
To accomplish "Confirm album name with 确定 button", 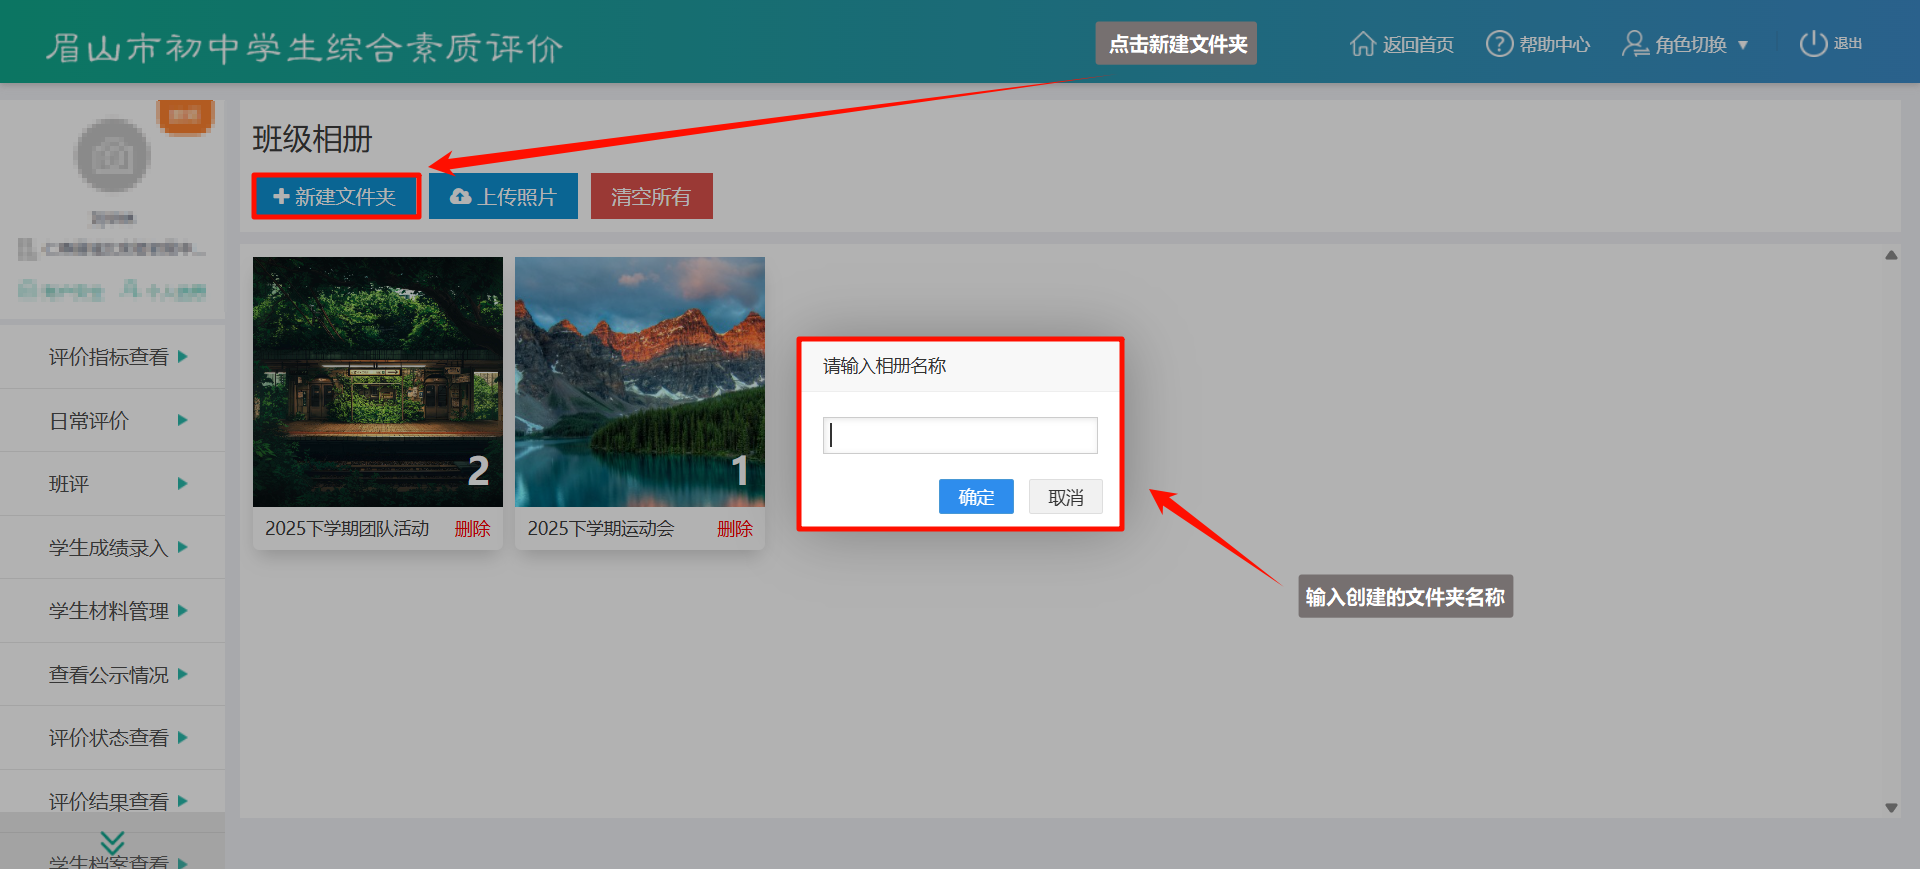I will click(976, 497).
